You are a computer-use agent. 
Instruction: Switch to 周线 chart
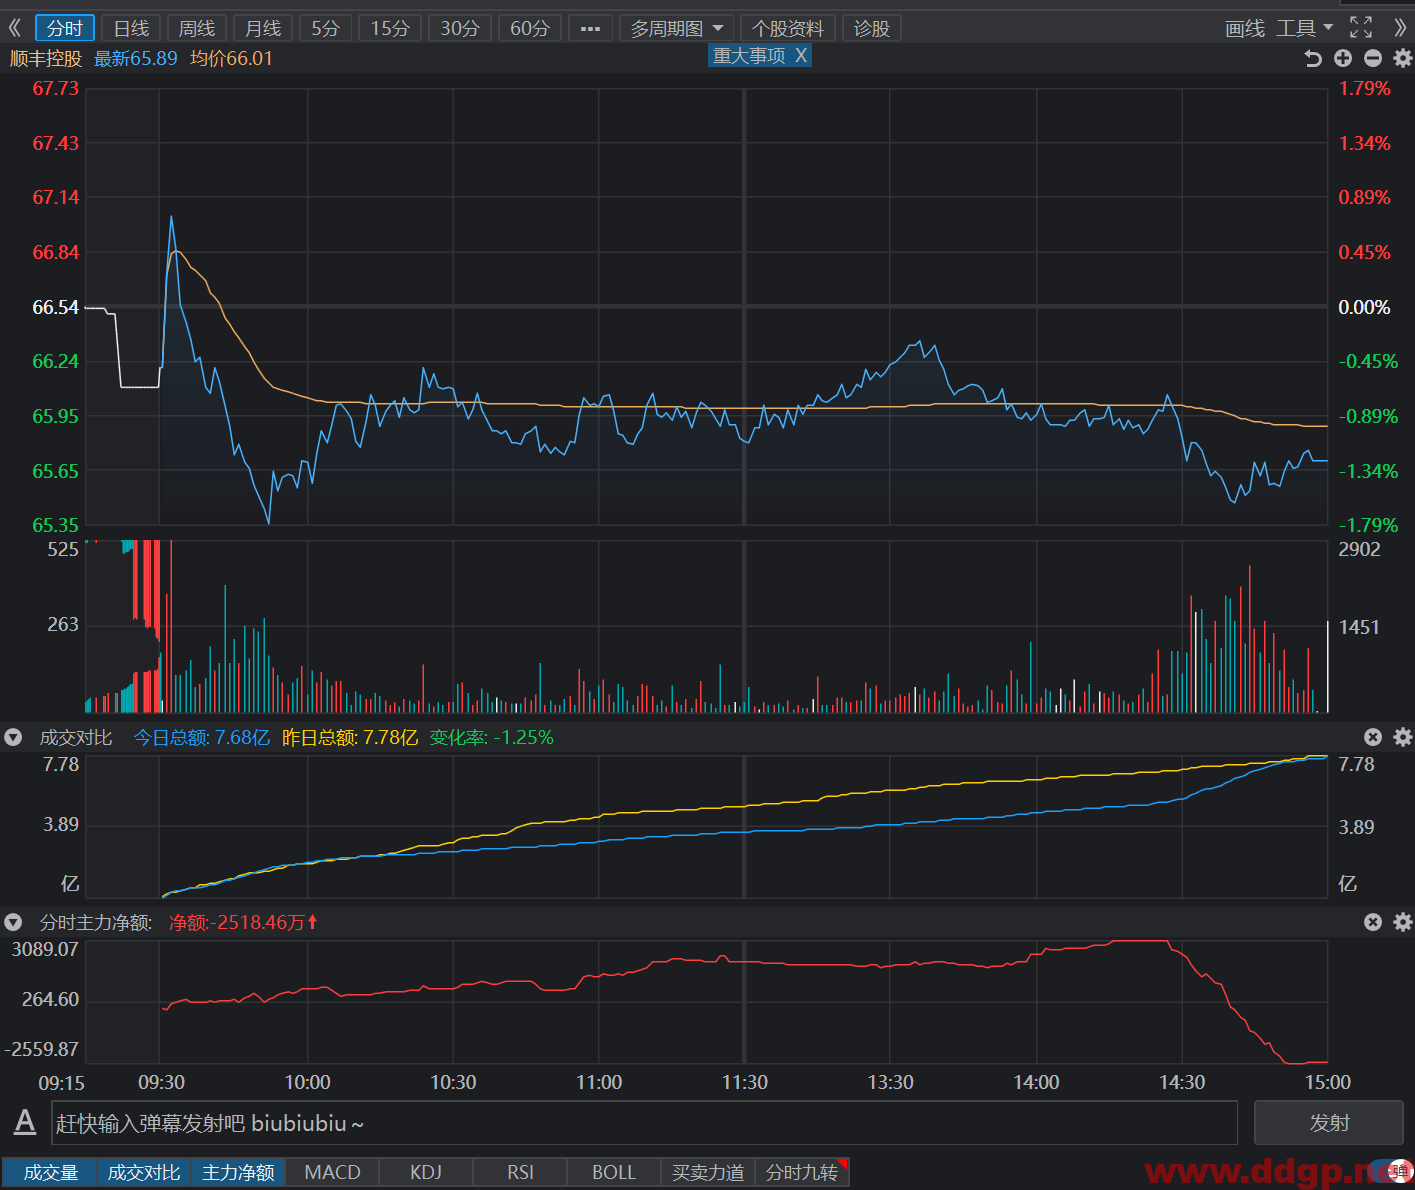coord(197,29)
